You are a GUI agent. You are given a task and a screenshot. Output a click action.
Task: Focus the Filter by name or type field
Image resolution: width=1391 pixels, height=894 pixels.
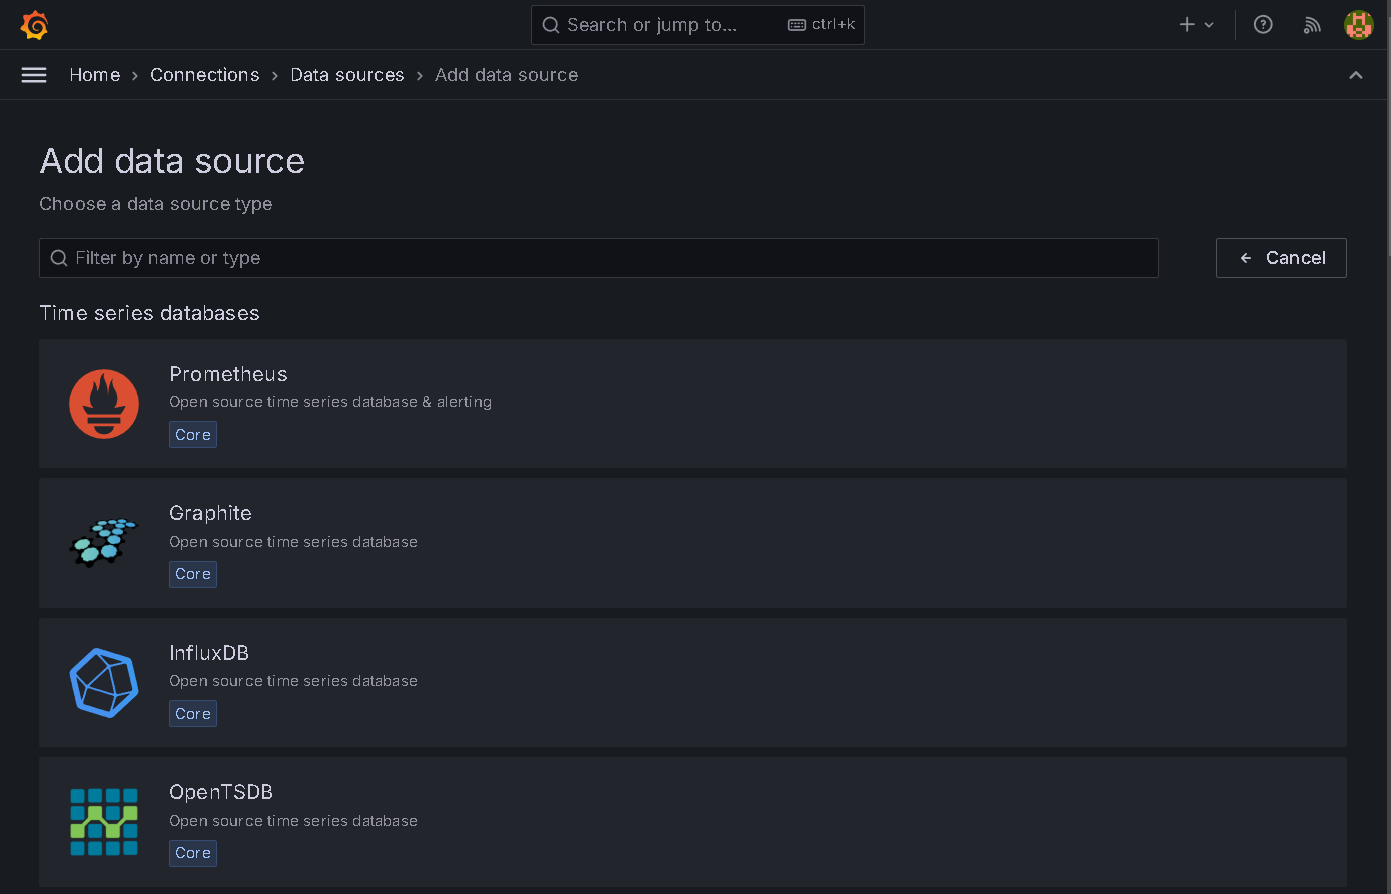tap(599, 258)
